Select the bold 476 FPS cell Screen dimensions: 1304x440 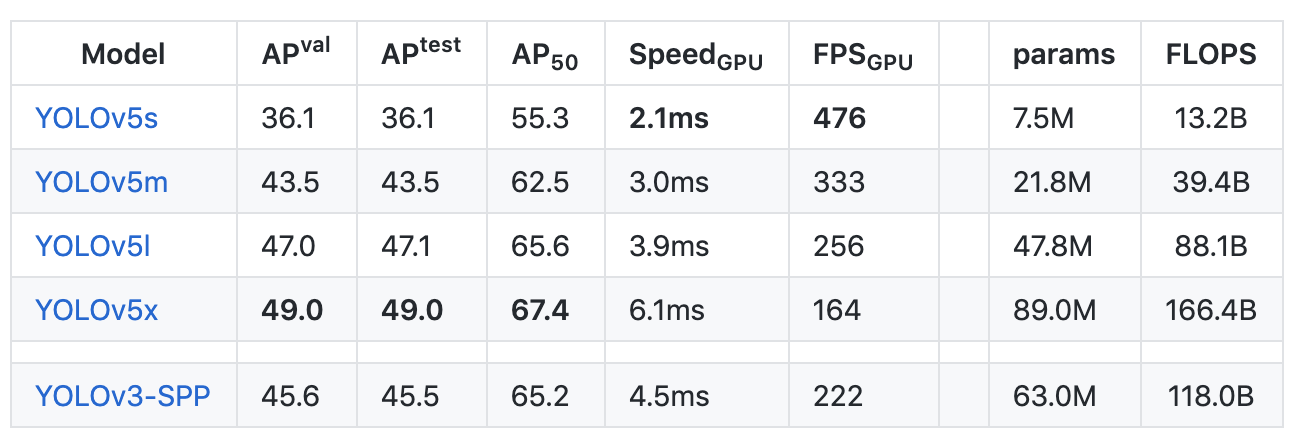(840, 119)
